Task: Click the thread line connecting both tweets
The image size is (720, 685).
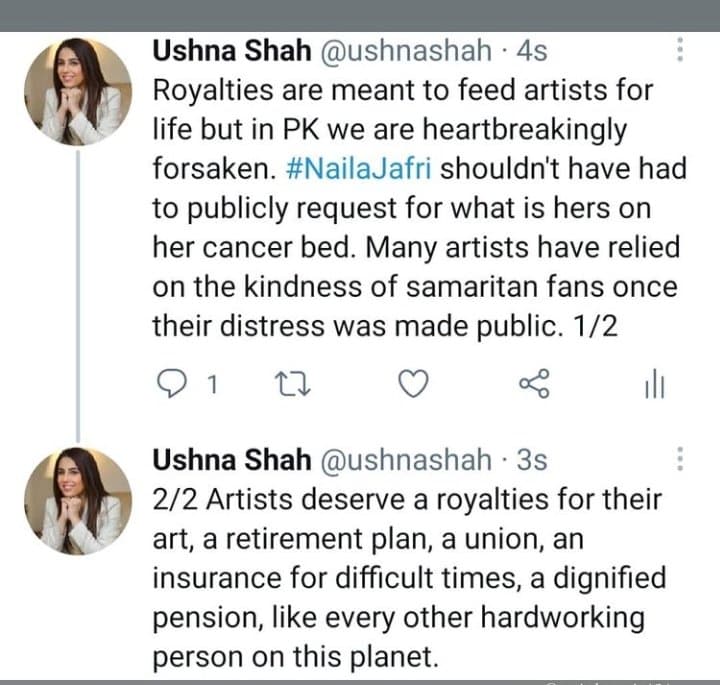Action: click(x=78, y=297)
